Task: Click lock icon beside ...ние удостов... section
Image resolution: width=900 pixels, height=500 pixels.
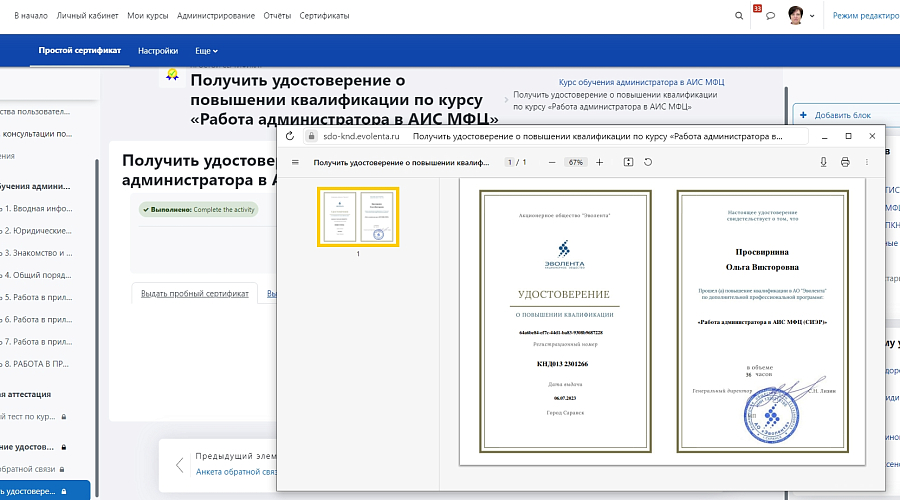Action: (64, 447)
